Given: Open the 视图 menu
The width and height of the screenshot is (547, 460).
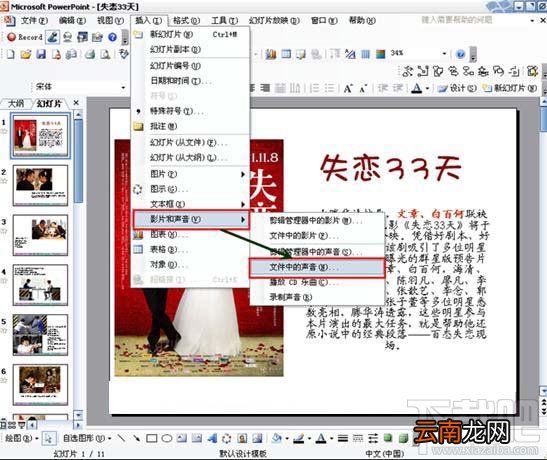Looking at the screenshot, I should (110, 21).
